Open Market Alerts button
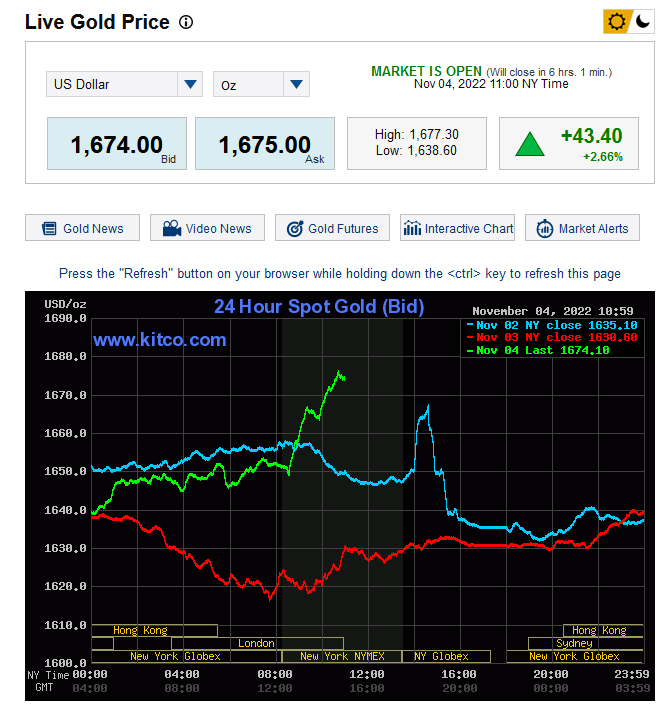The height and width of the screenshot is (705, 665). coord(582,228)
